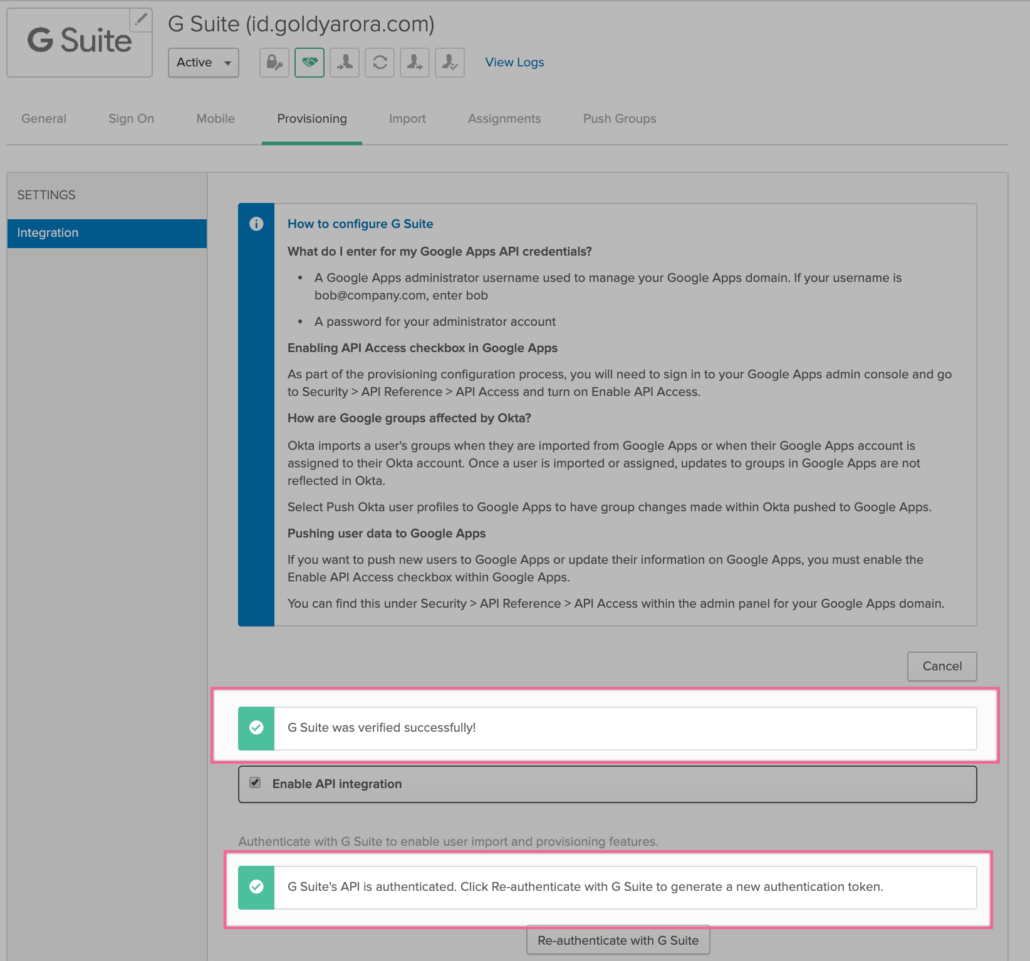
Task: Click the circular sync arrows icon
Action: 380,62
